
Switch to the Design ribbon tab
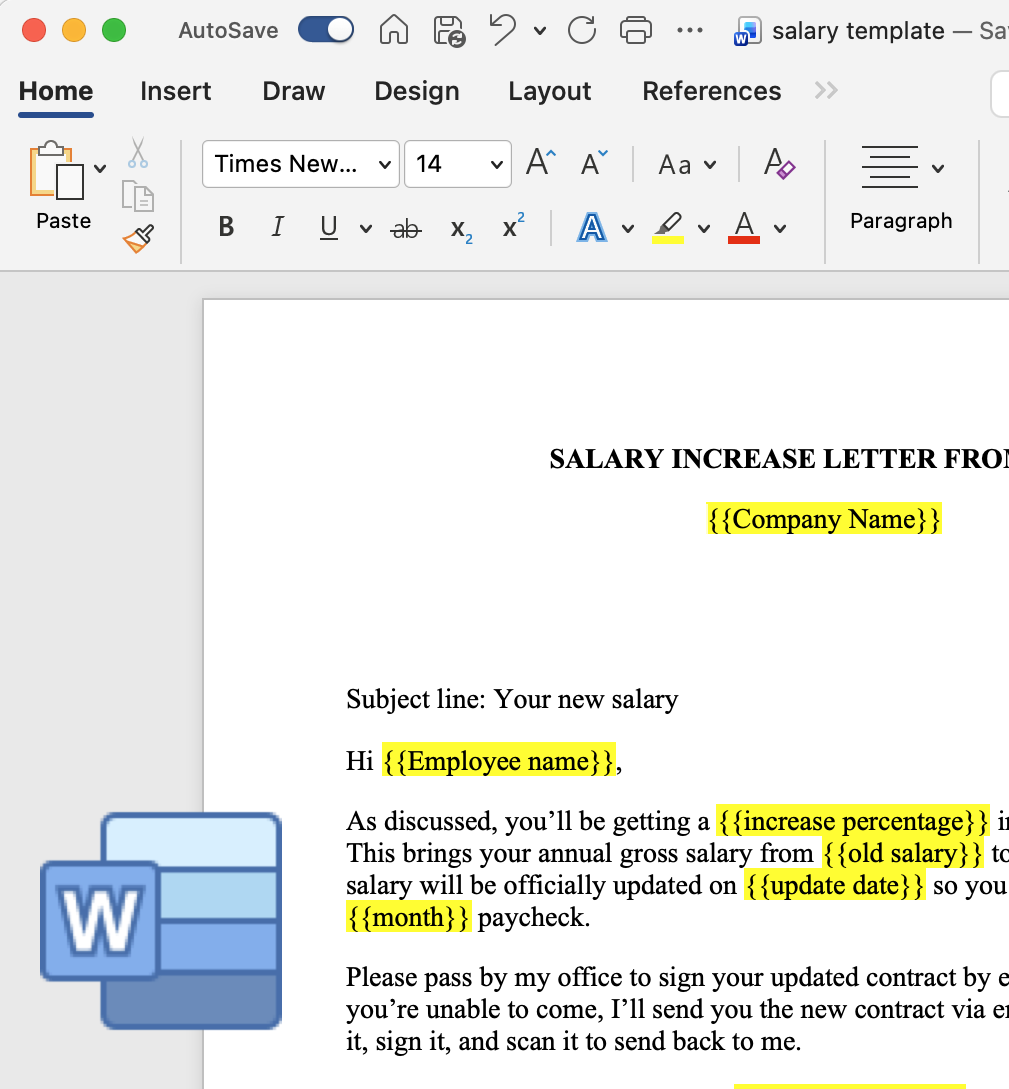click(x=416, y=91)
